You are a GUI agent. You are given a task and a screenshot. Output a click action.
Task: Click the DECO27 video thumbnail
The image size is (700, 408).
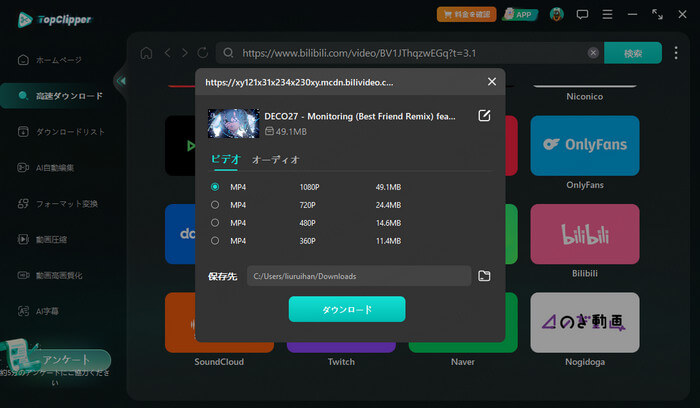pyautogui.click(x=233, y=123)
